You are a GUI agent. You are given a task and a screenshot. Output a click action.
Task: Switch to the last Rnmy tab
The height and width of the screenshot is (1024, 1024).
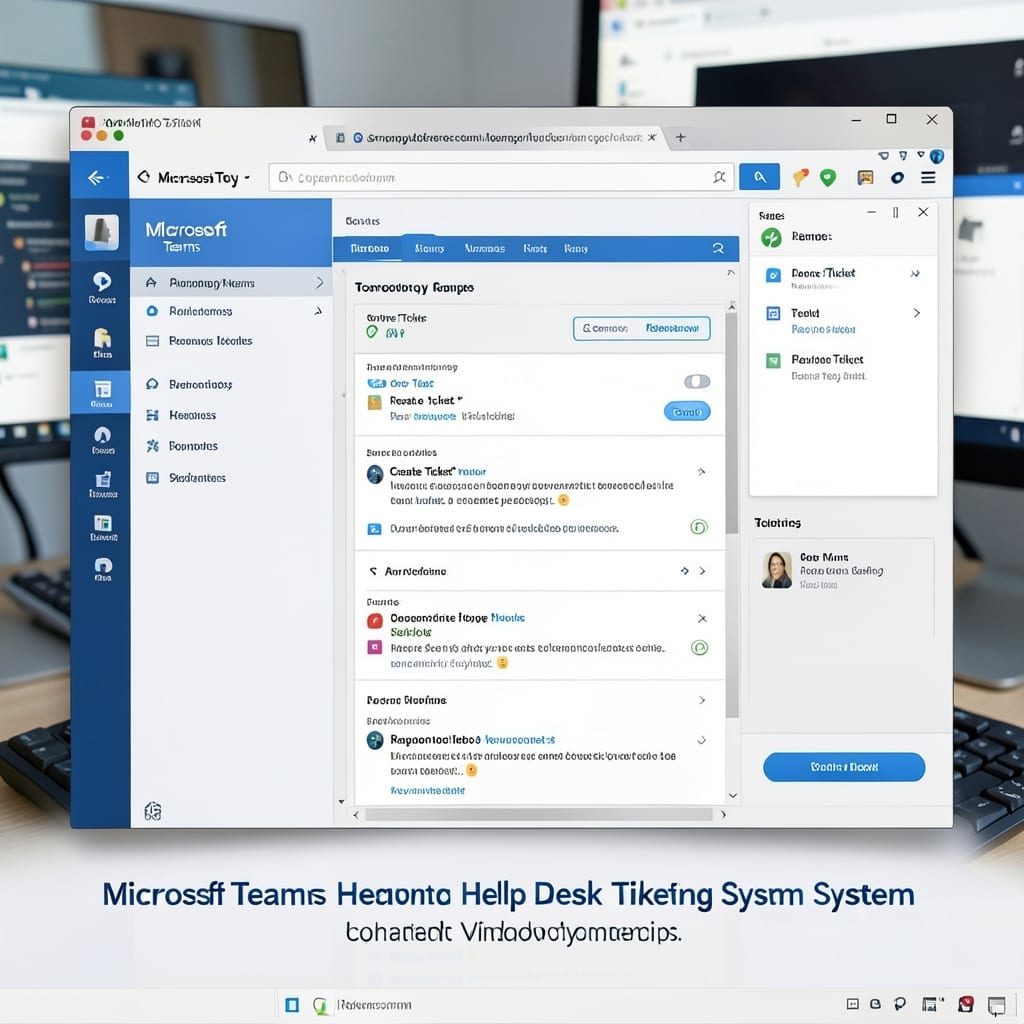(576, 248)
